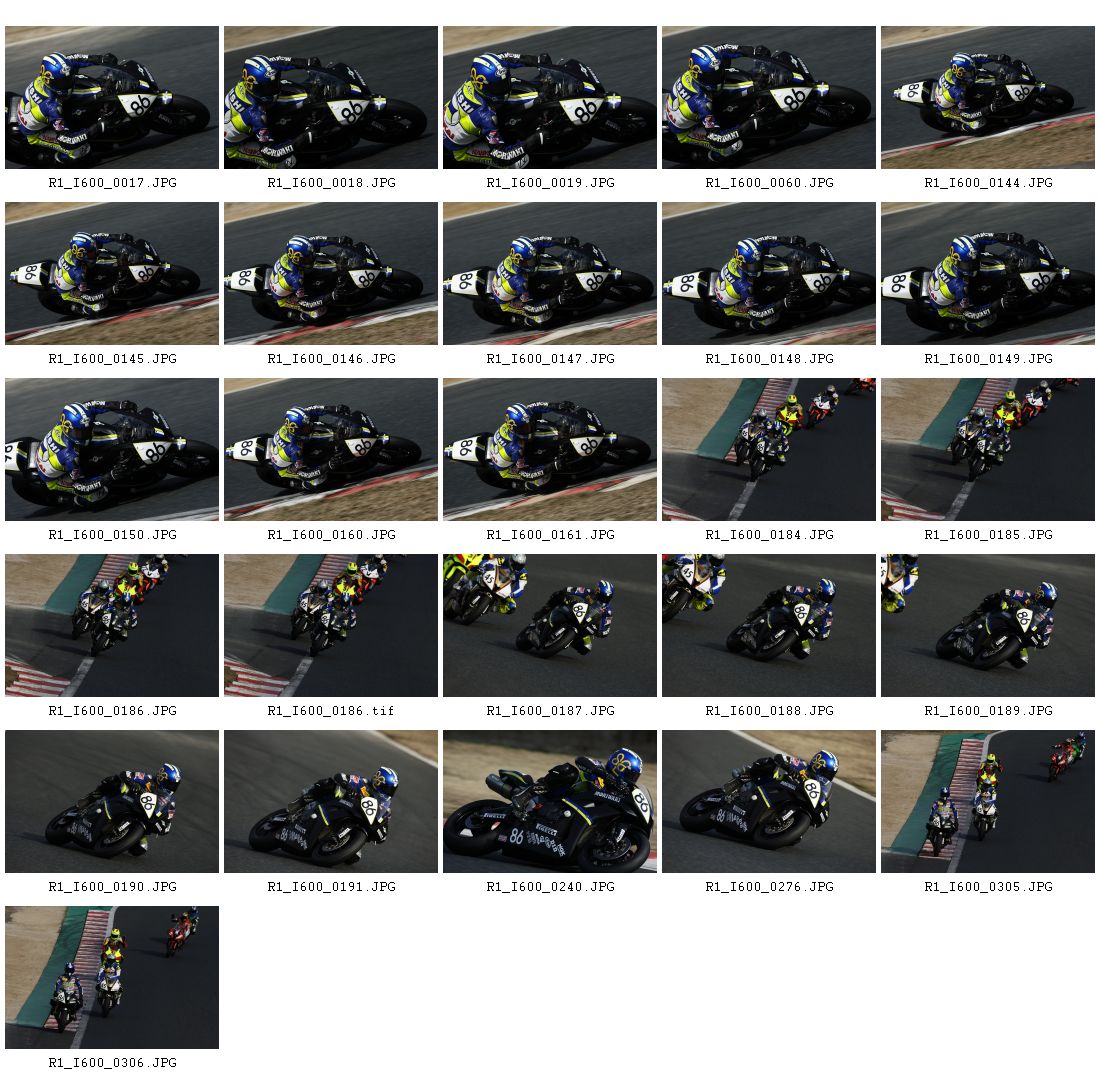
Task: Select the R1_I600_0240.JPG close-up thumbnail
Action: tap(549, 802)
